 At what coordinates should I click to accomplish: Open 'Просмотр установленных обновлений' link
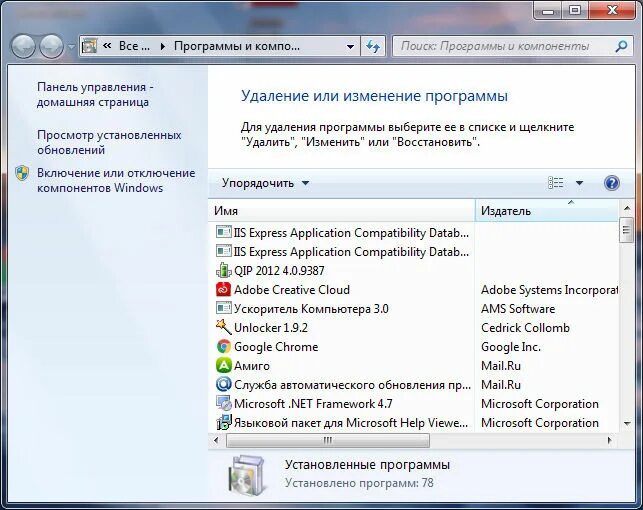point(109,142)
